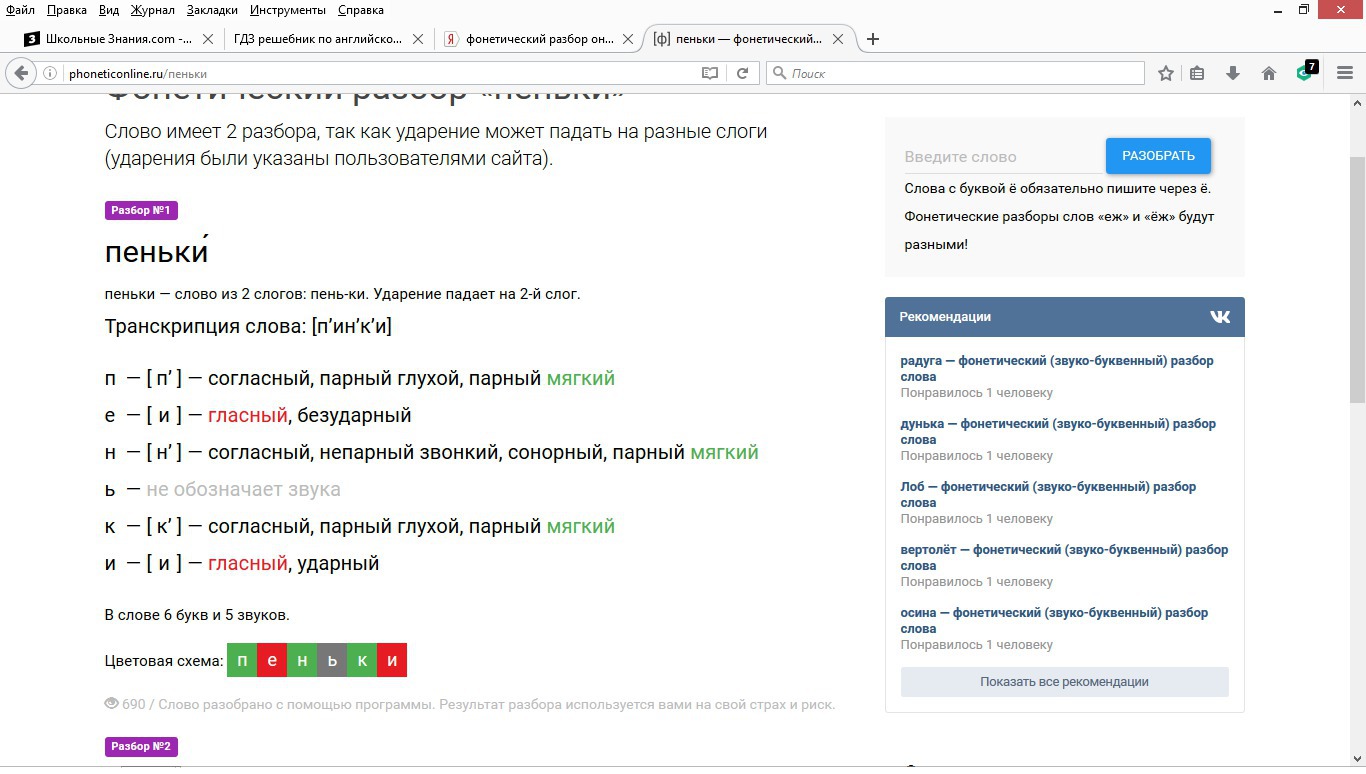Close the Школьные Знания.com tab
1366x774 pixels.
coord(208,39)
